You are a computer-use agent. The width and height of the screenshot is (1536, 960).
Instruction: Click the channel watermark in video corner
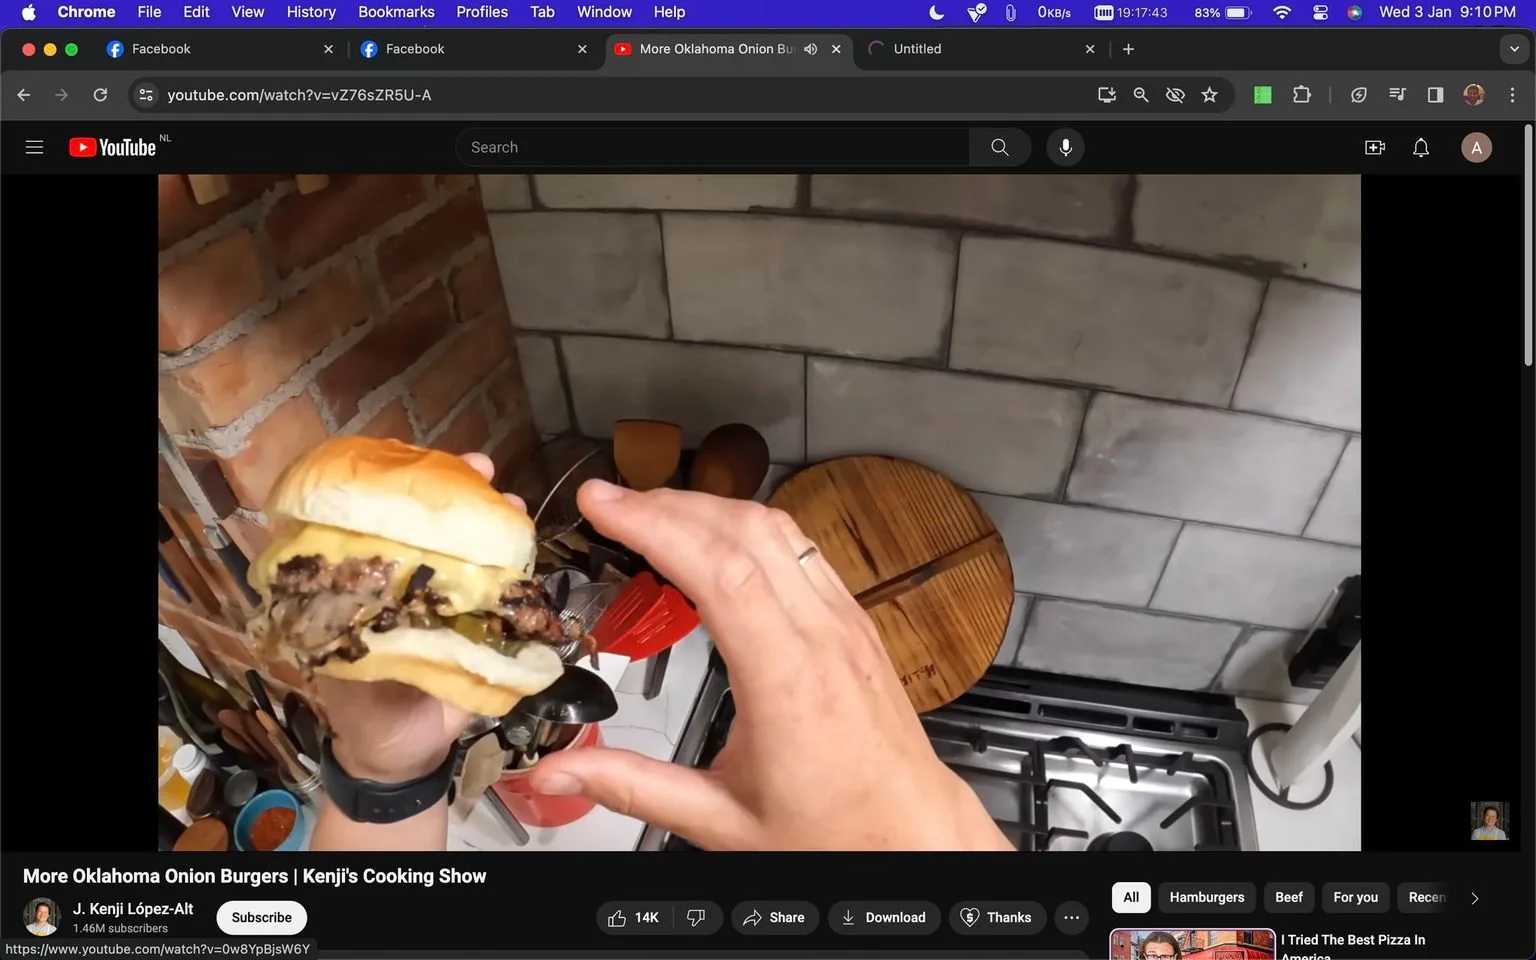click(1489, 820)
